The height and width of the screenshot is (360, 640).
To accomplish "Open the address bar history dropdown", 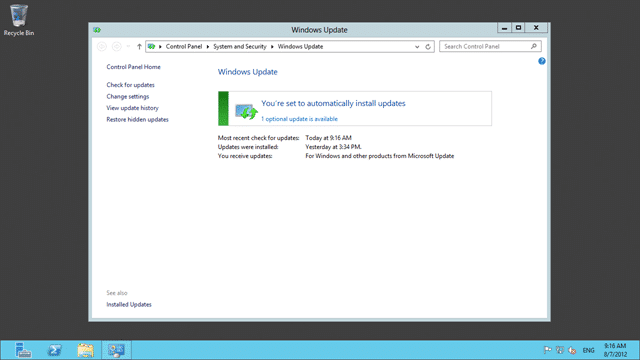I will 417,47.
